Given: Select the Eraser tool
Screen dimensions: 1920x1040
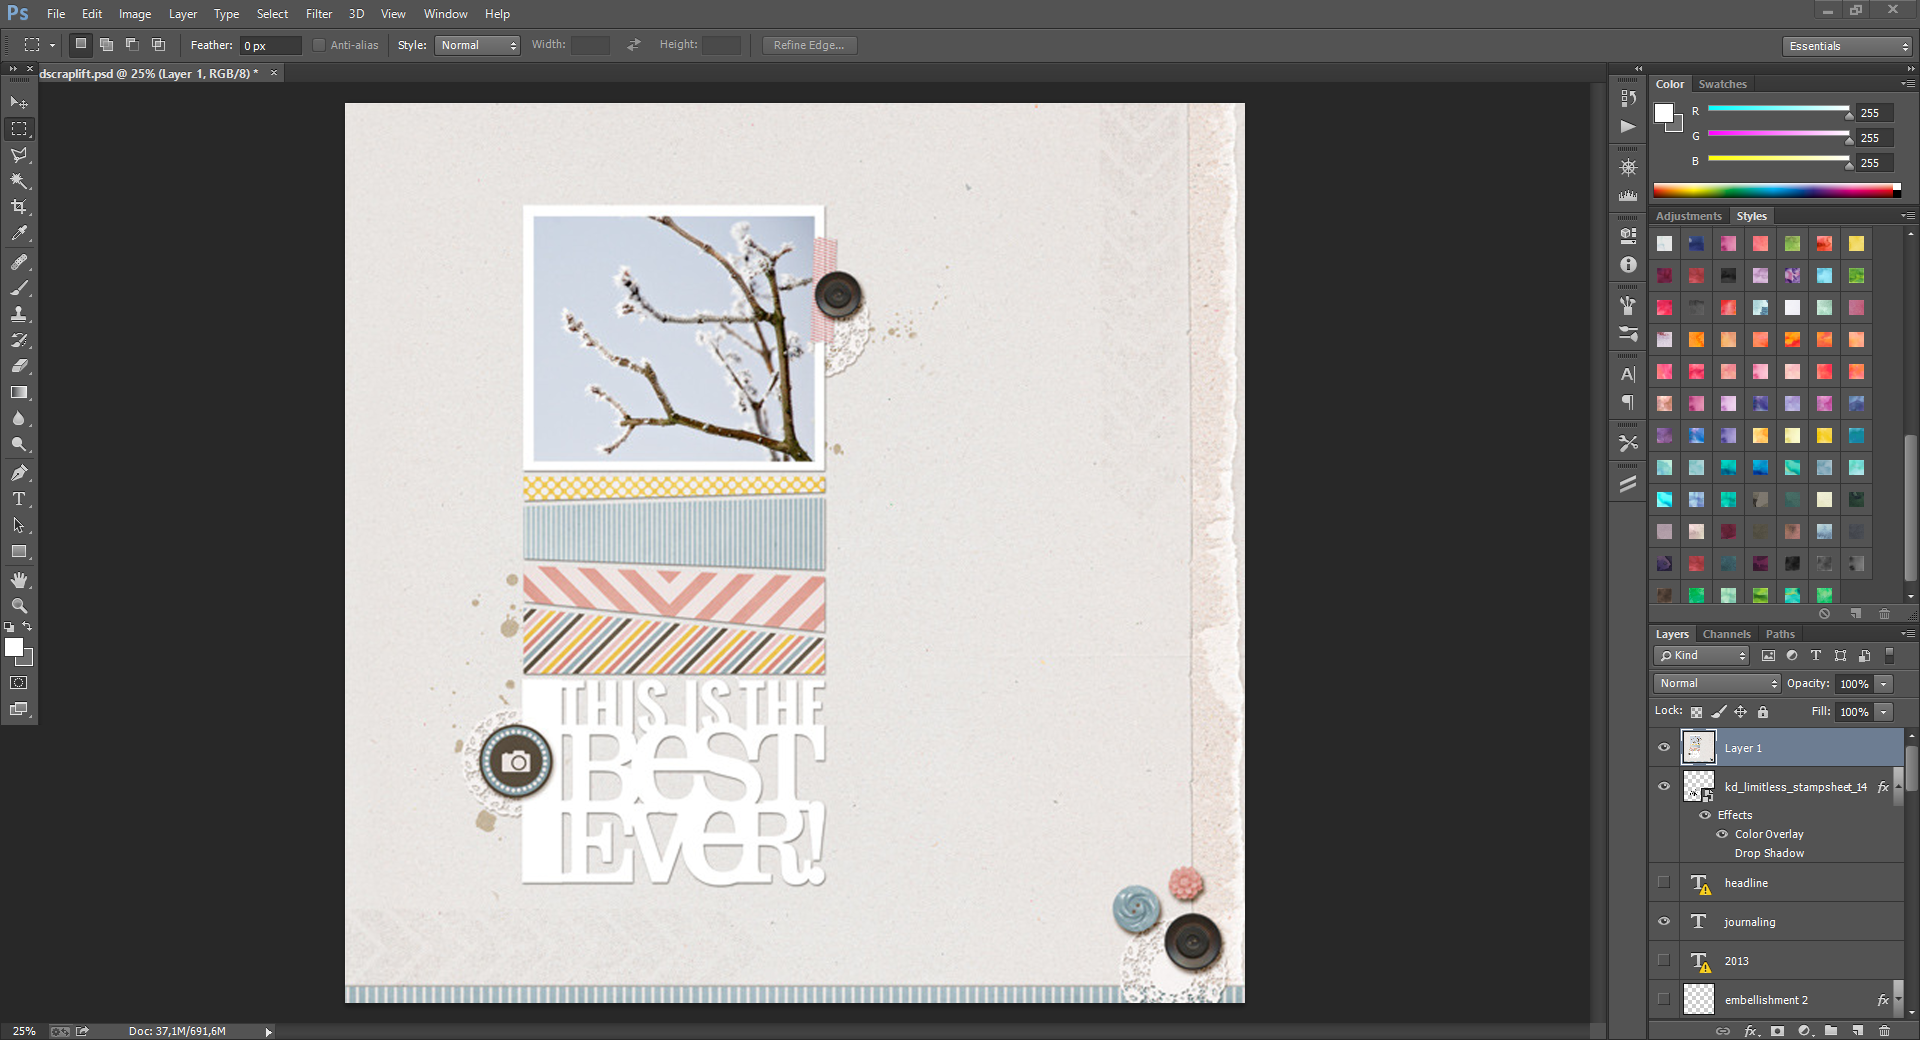Looking at the screenshot, I should point(19,366).
